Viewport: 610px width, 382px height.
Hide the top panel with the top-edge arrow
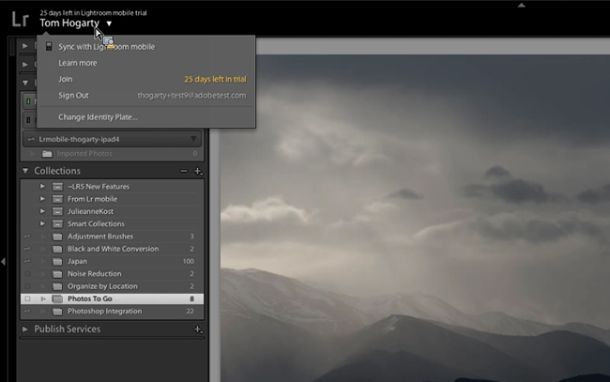pyautogui.click(x=521, y=5)
